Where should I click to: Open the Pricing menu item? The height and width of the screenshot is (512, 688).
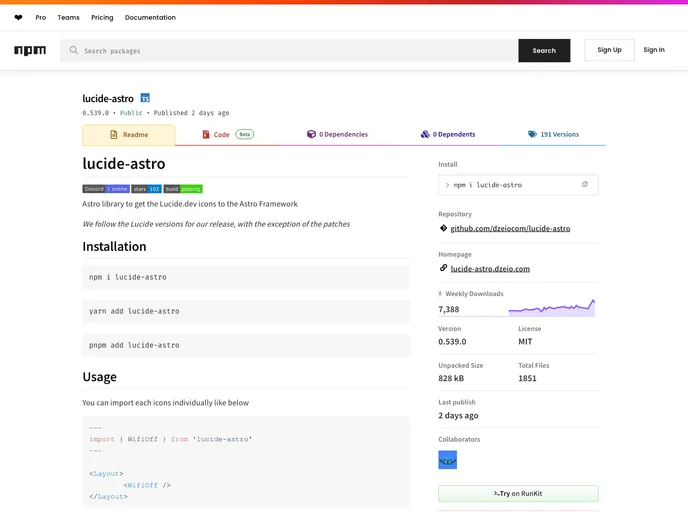pos(102,18)
